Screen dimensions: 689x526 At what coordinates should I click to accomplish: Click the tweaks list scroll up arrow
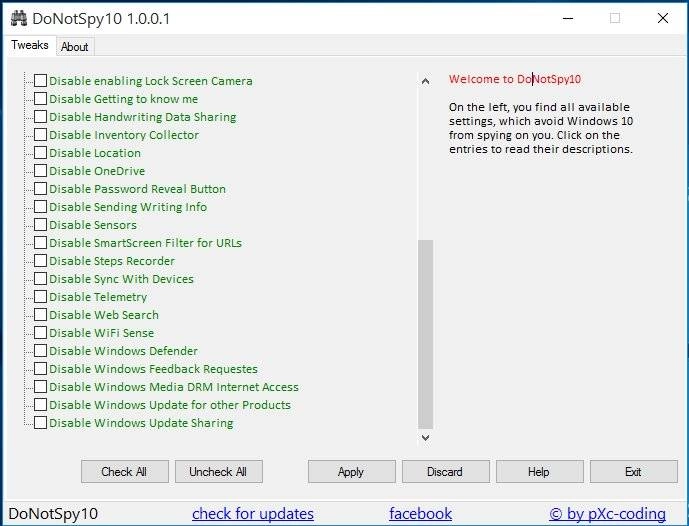click(425, 81)
